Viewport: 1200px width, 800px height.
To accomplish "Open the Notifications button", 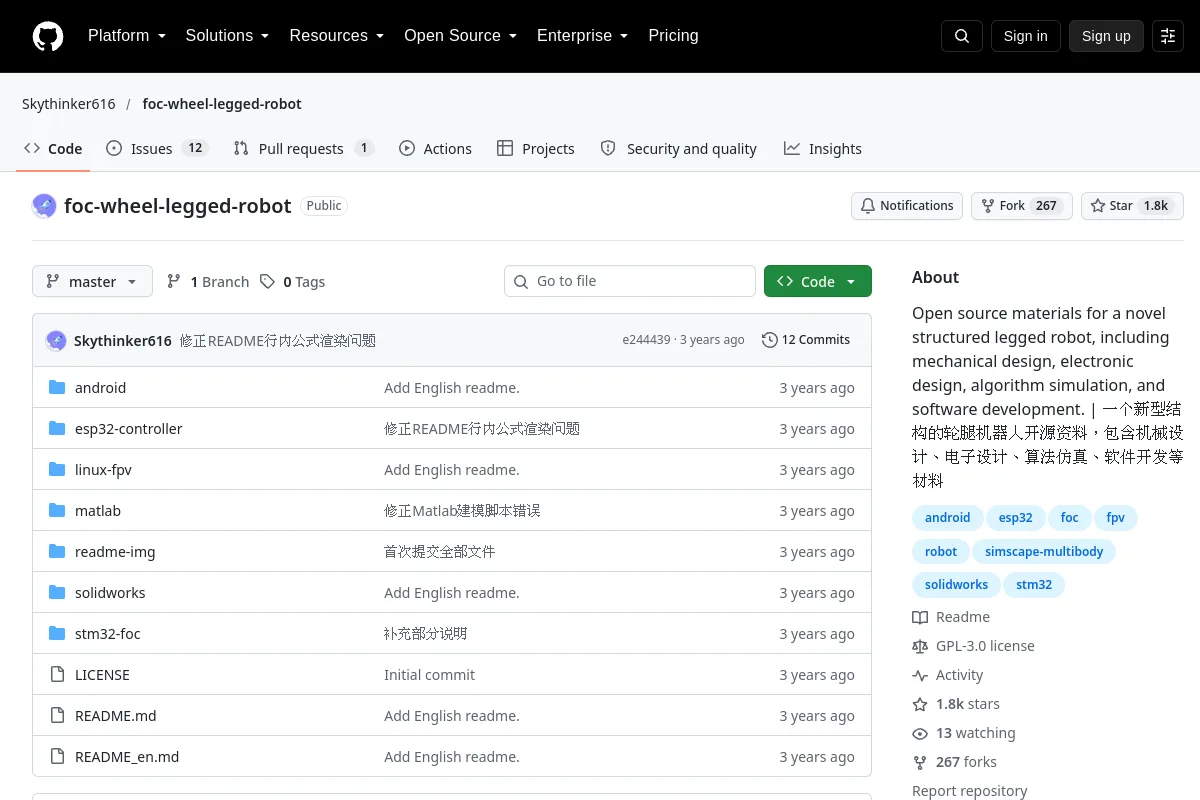I will coord(907,206).
